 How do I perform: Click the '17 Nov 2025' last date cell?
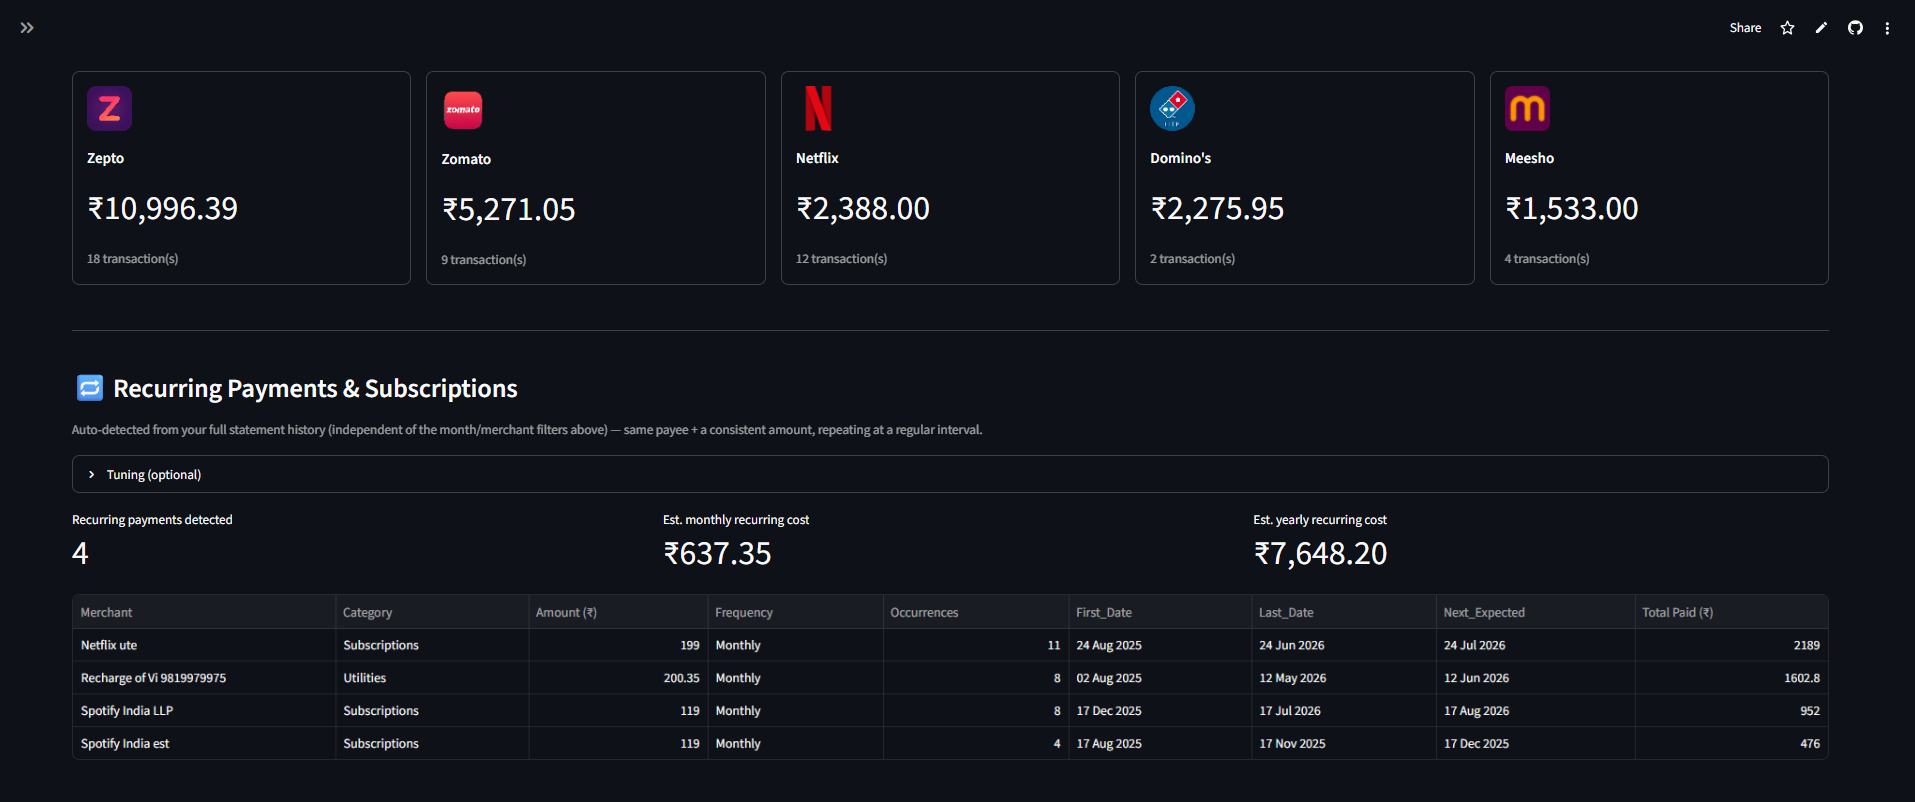point(1344,743)
